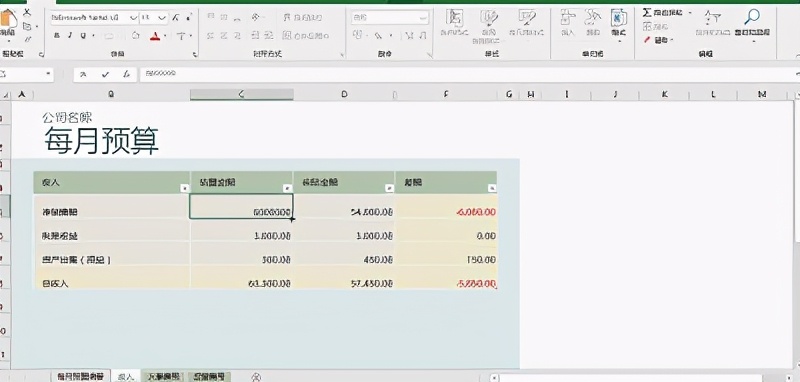
Task: Click the Merge and Center button
Action: coord(306,36)
